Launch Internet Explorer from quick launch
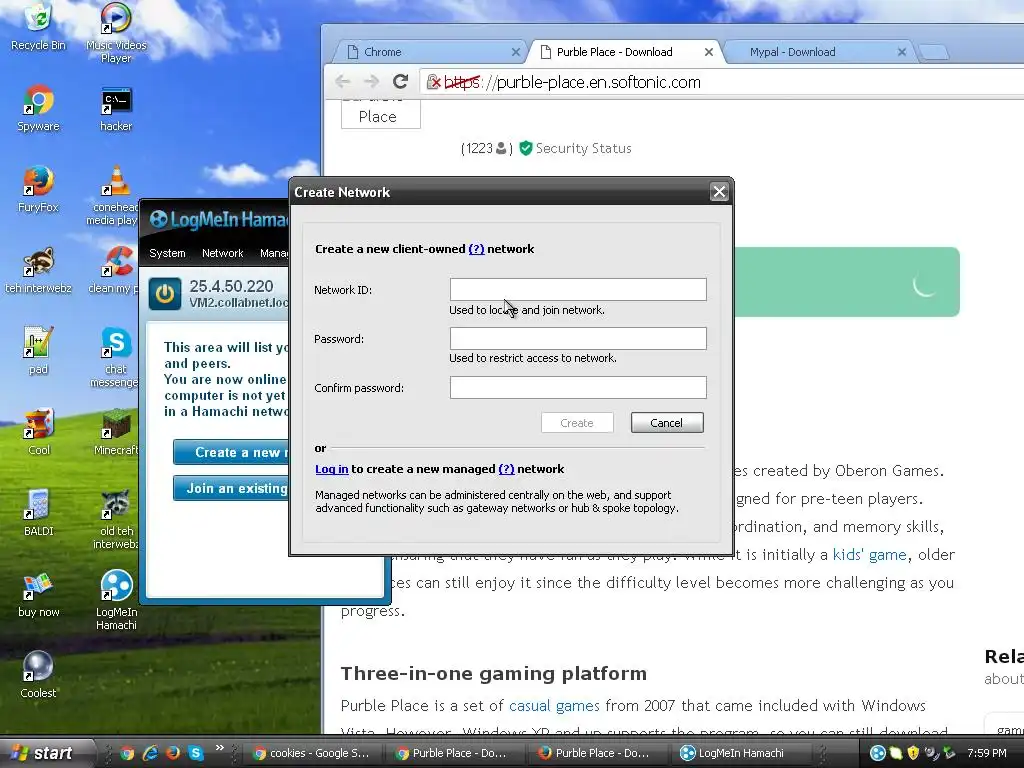 [150, 753]
